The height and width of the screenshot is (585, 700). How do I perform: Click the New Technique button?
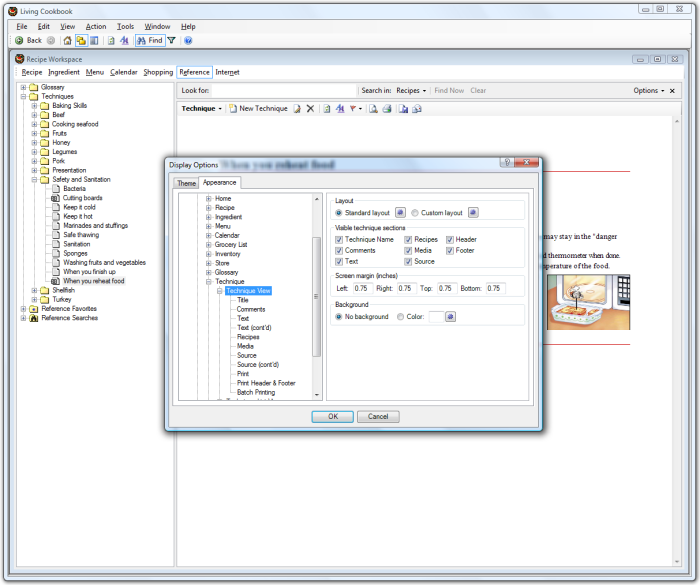pyautogui.click(x=258, y=109)
